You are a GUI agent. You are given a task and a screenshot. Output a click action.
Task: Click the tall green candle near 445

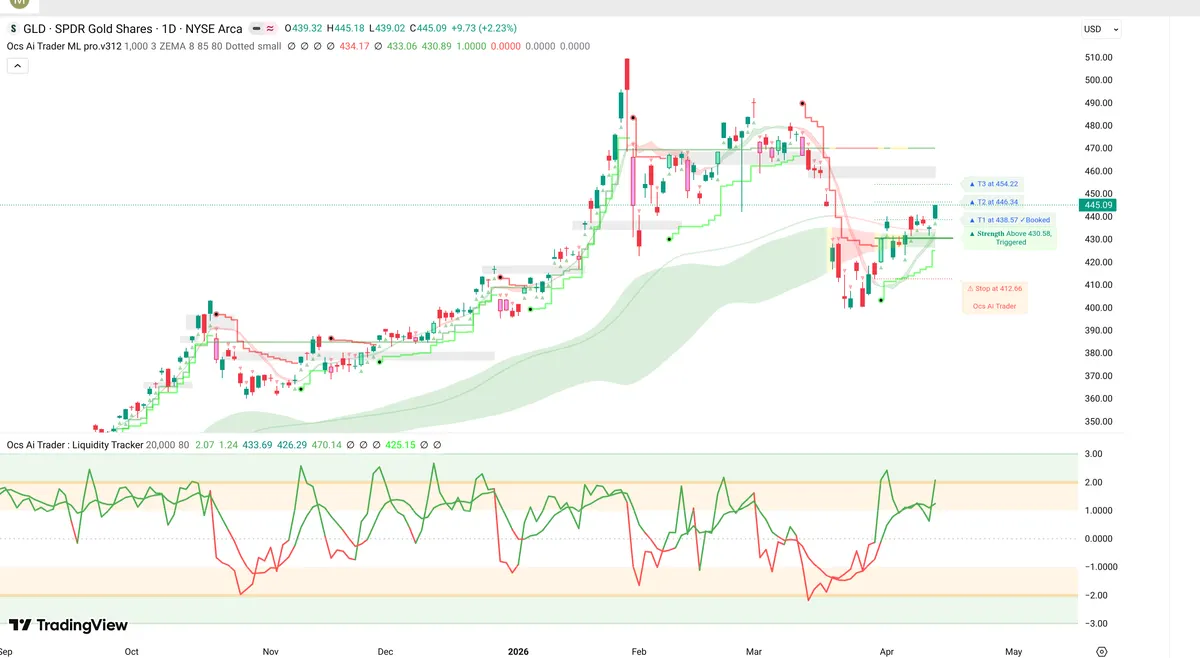click(x=935, y=212)
